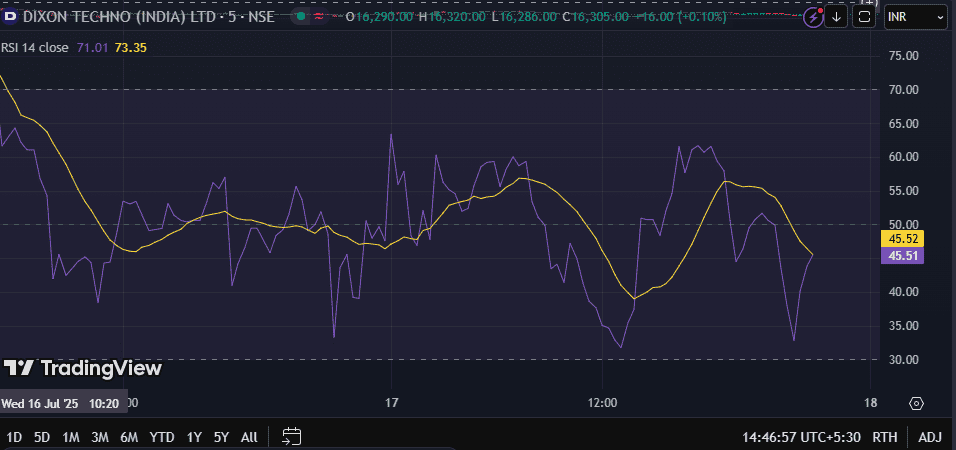Toggle RTH session mode
This screenshot has width=956, height=450.
[x=885, y=437]
